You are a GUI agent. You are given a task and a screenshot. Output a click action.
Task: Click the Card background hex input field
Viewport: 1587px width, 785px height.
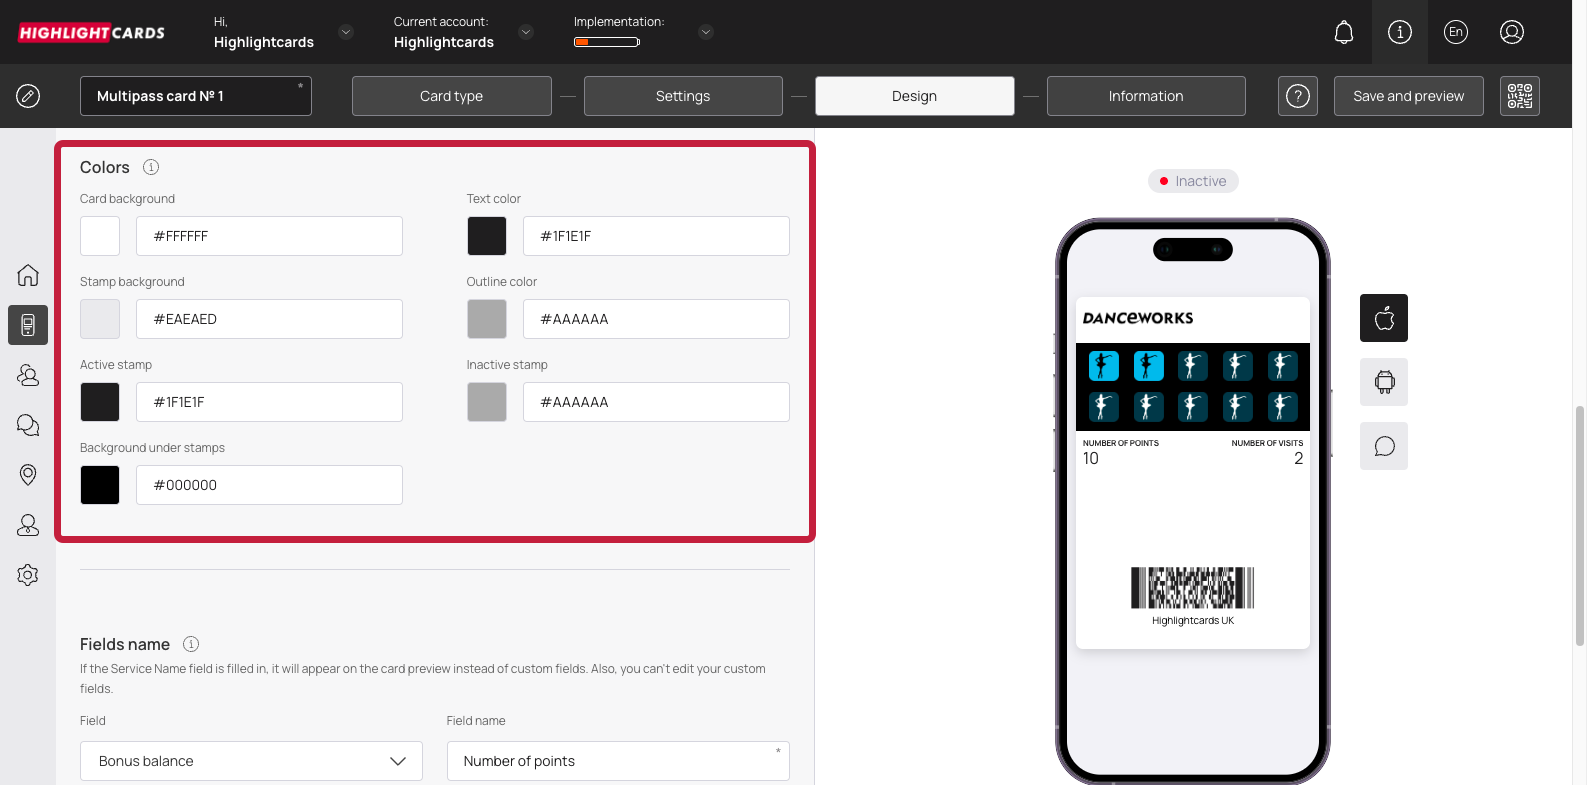click(x=269, y=236)
